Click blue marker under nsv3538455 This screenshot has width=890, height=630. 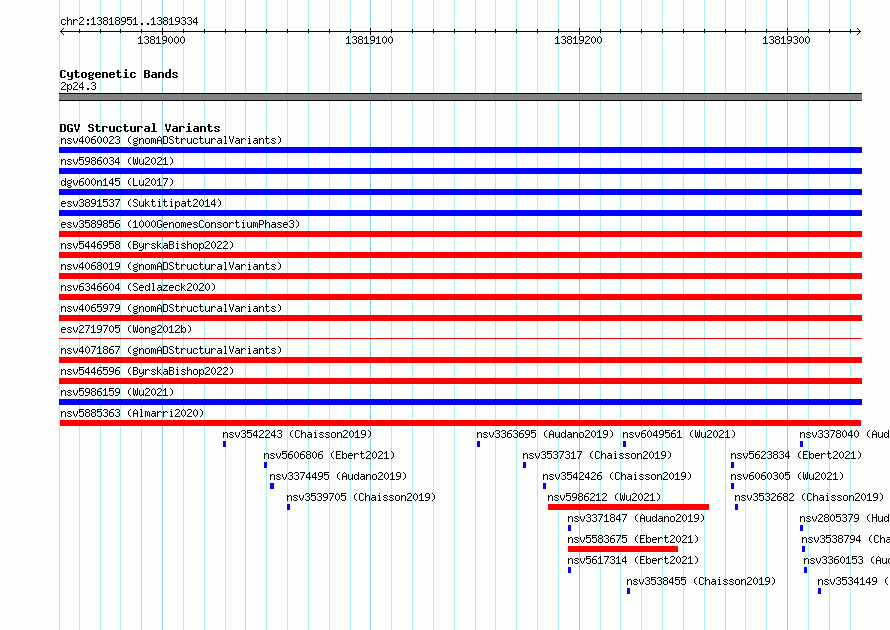coord(628,591)
